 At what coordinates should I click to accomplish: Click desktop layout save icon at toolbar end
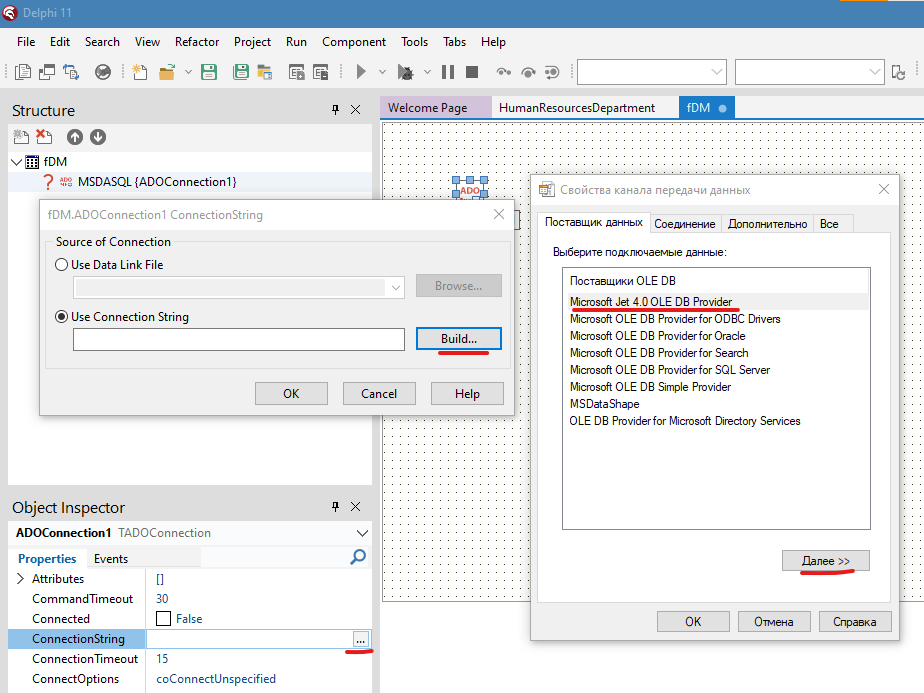[898, 72]
